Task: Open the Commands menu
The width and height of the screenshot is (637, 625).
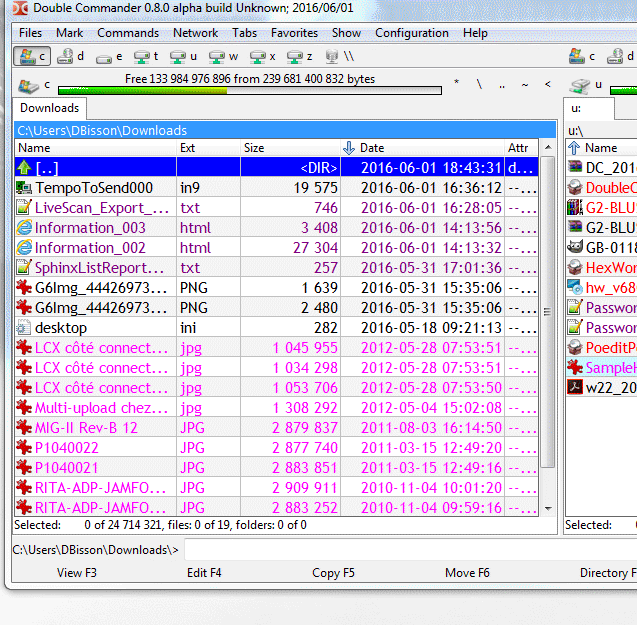Action: coord(128,33)
